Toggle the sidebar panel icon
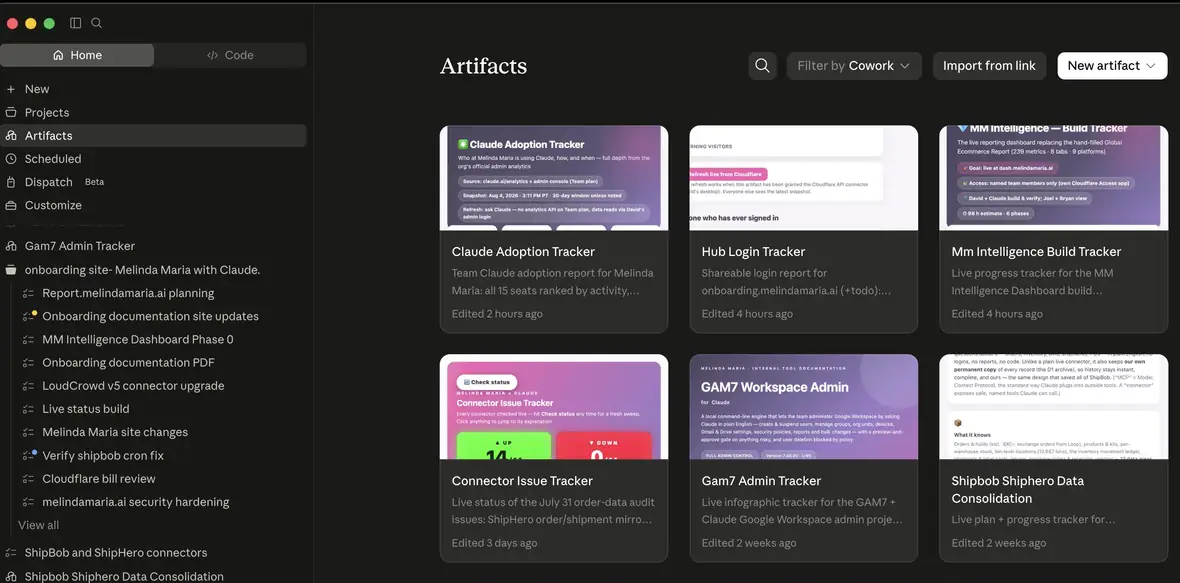Viewport: 1180px width, 583px height. point(75,23)
